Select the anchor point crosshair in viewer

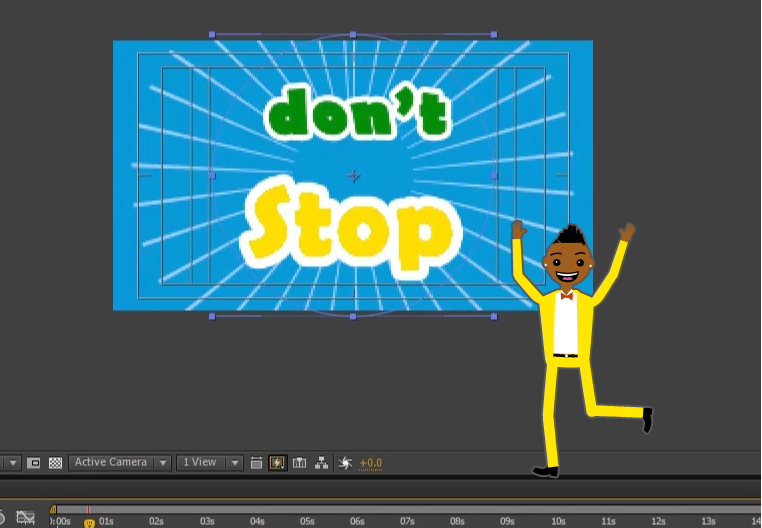pyautogui.click(x=353, y=176)
